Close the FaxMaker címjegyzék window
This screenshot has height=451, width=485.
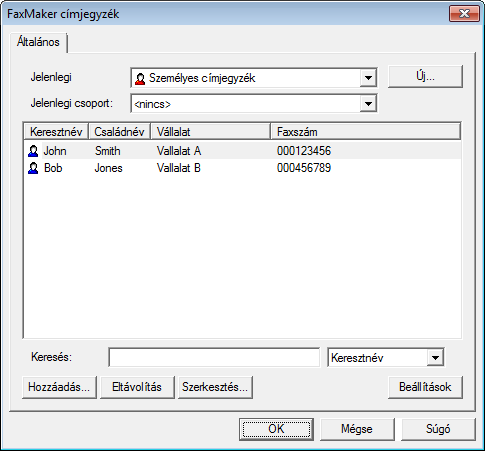click(x=464, y=14)
